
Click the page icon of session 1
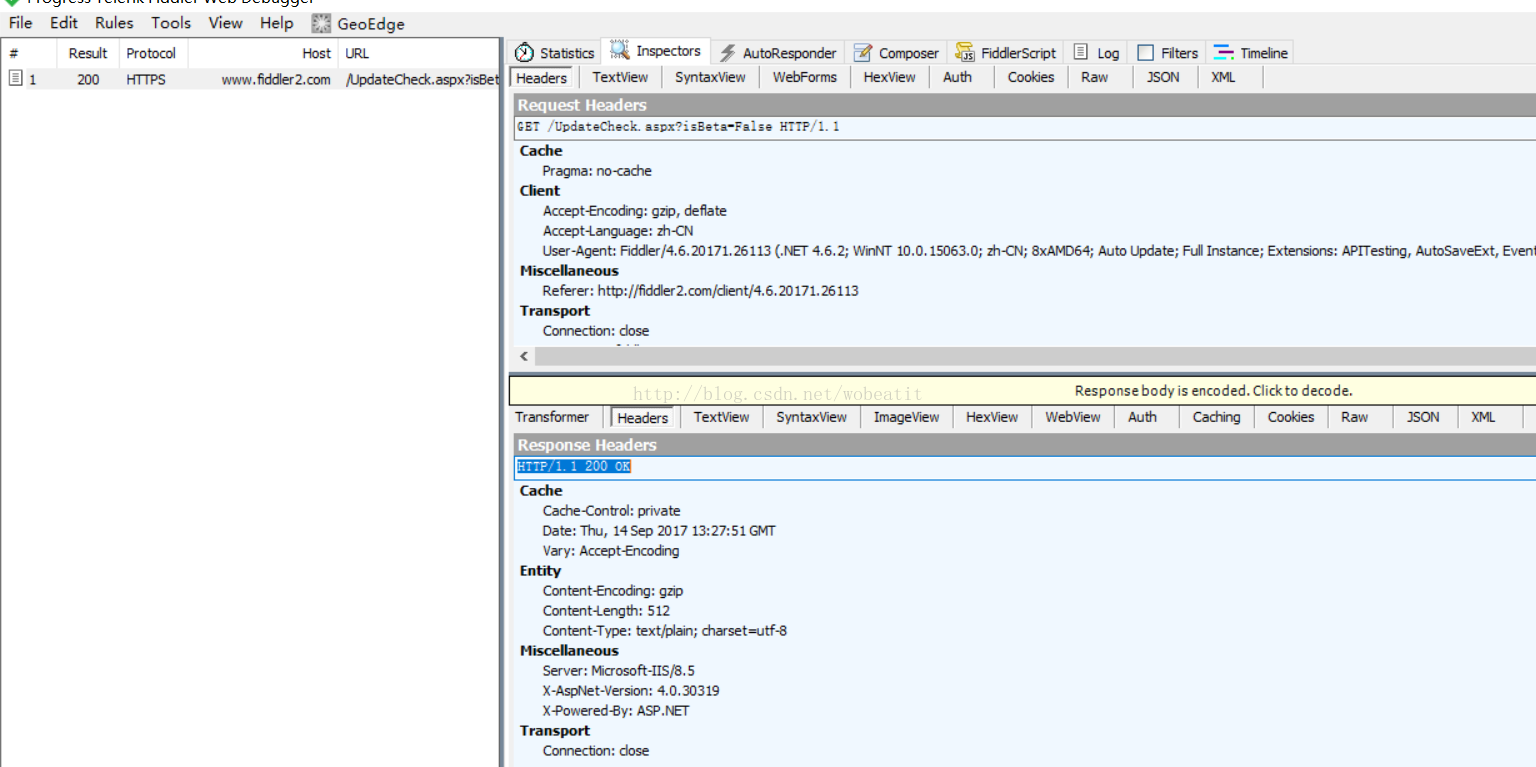click(16, 78)
